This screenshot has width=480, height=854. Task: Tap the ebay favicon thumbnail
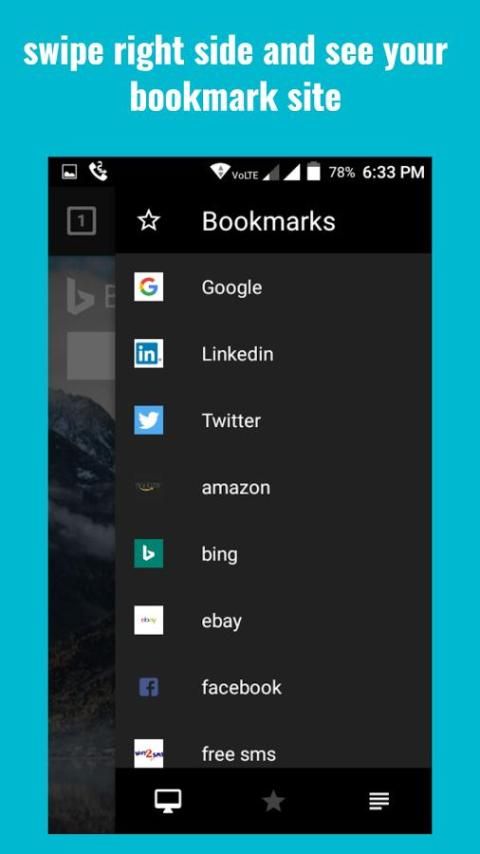pos(149,620)
